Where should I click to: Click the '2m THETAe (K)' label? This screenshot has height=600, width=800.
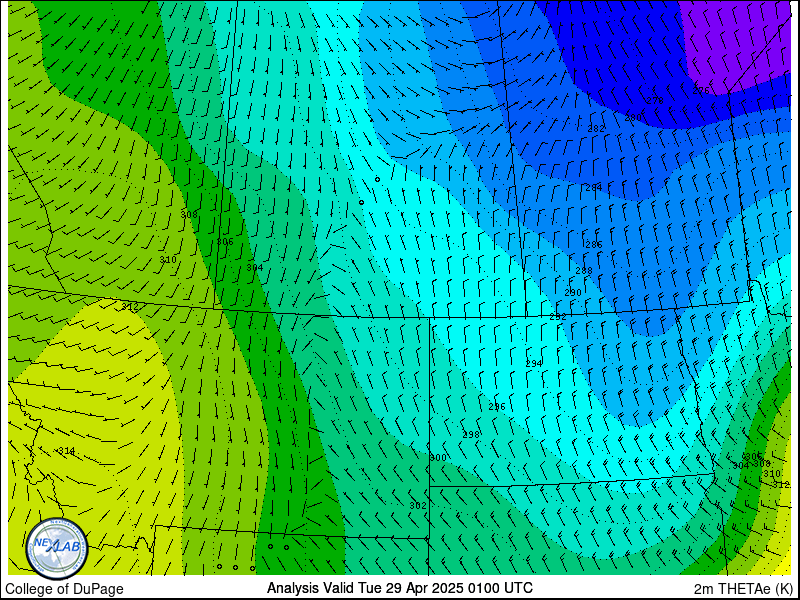(744, 589)
